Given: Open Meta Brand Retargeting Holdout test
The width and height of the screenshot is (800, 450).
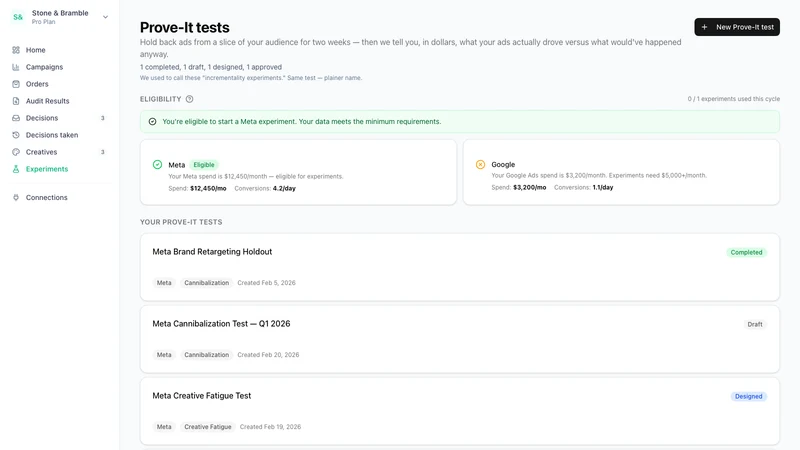Looking at the screenshot, I should 460,267.
